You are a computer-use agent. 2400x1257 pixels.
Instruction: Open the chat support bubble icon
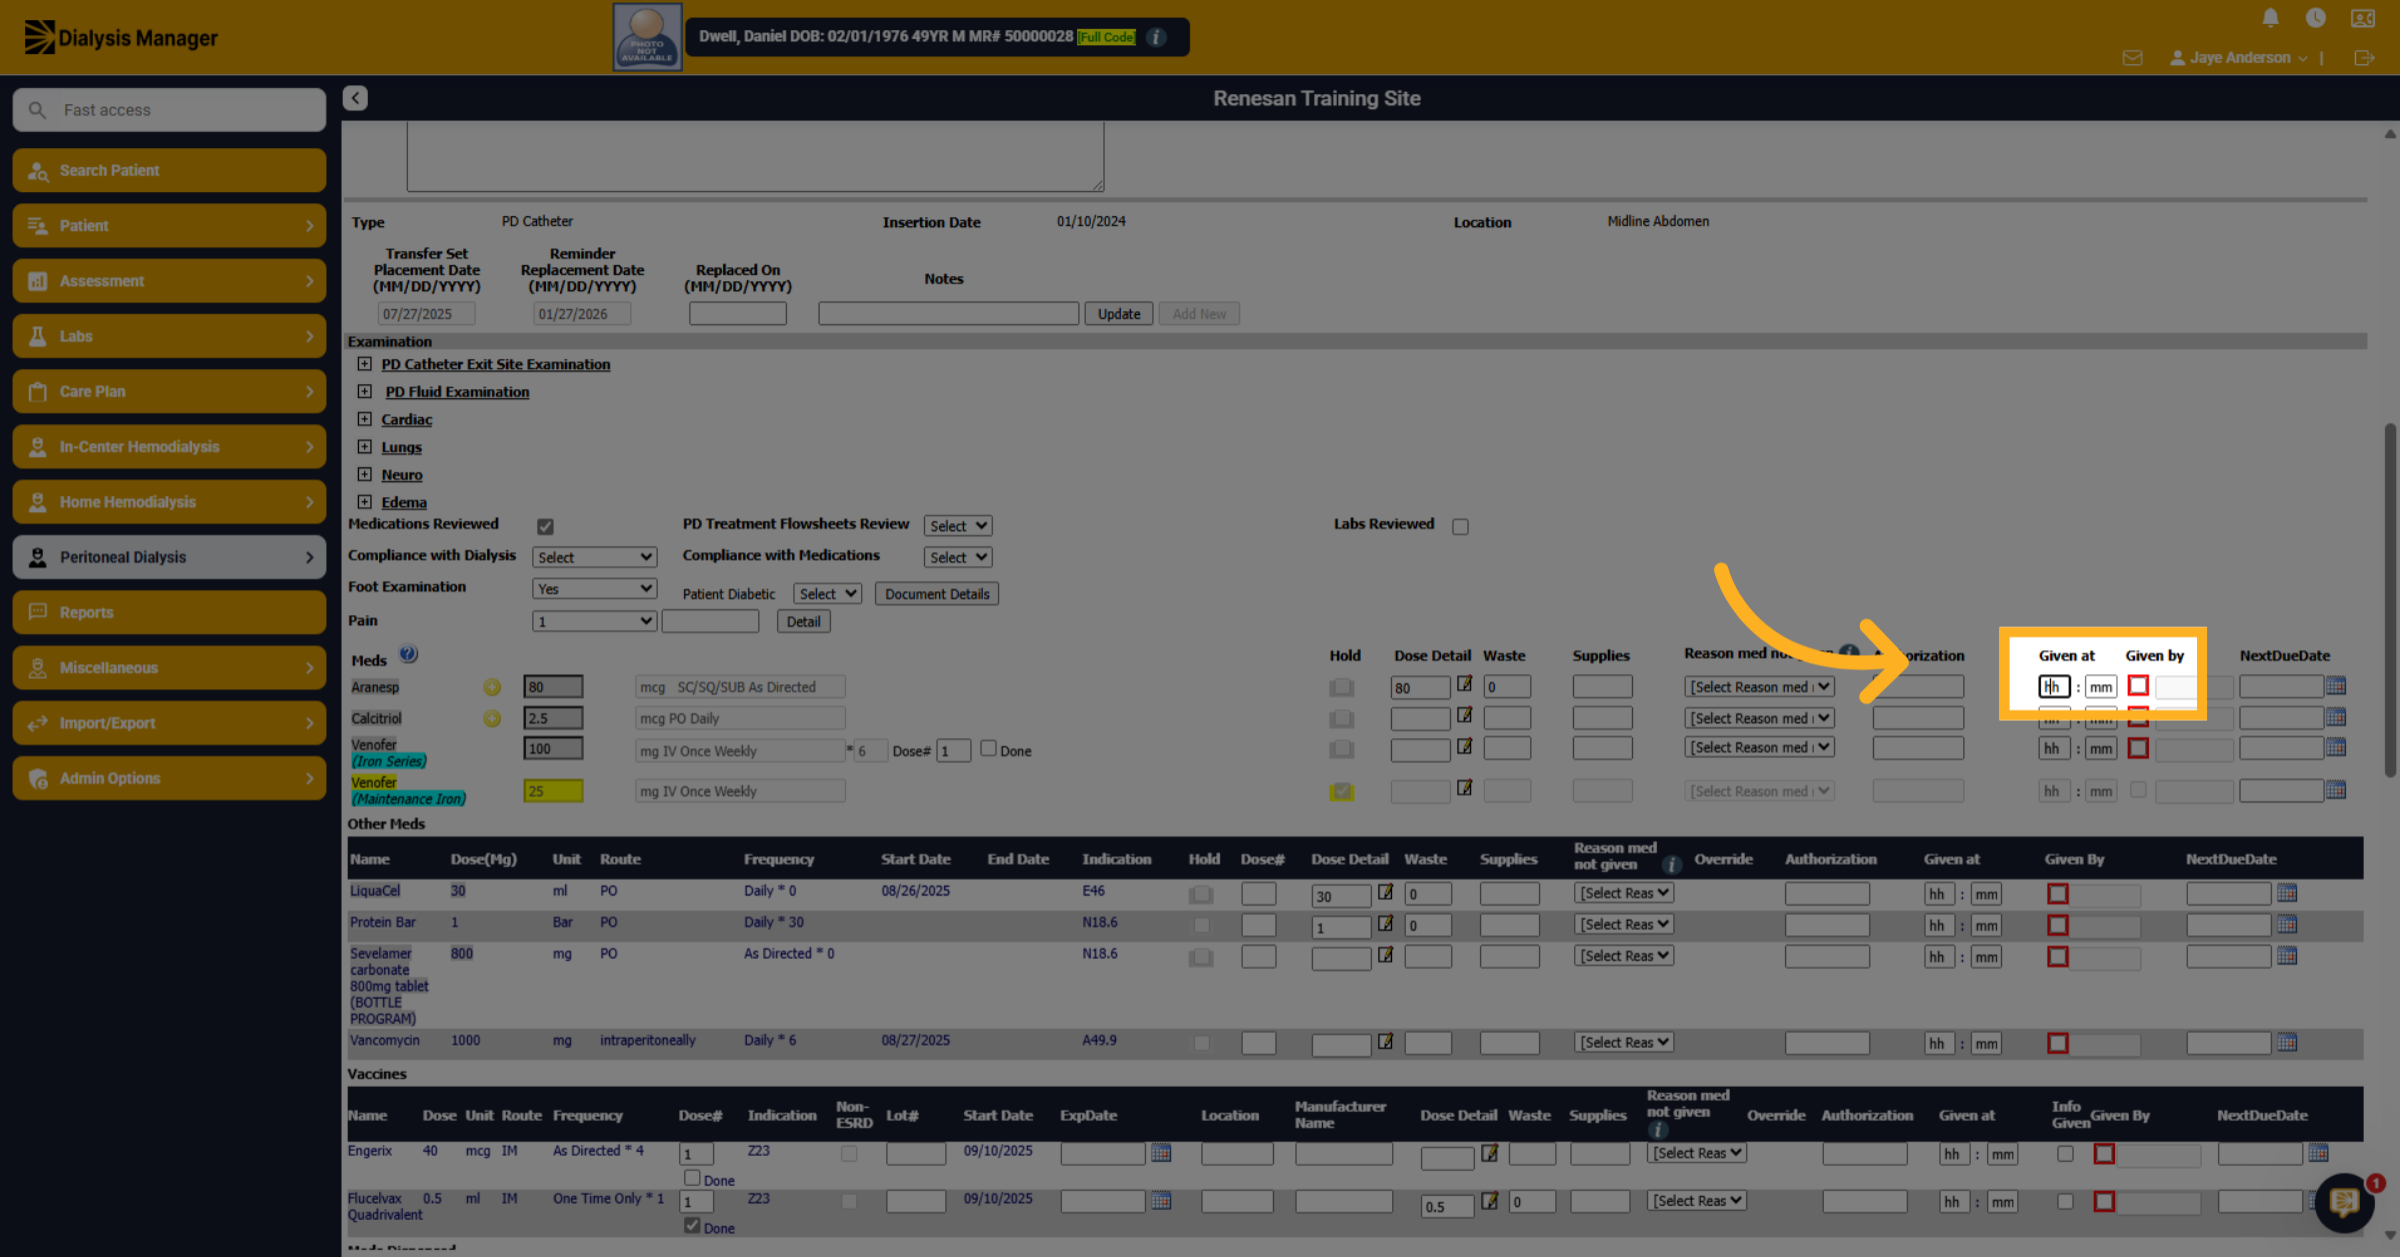(x=2345, y=1202)
